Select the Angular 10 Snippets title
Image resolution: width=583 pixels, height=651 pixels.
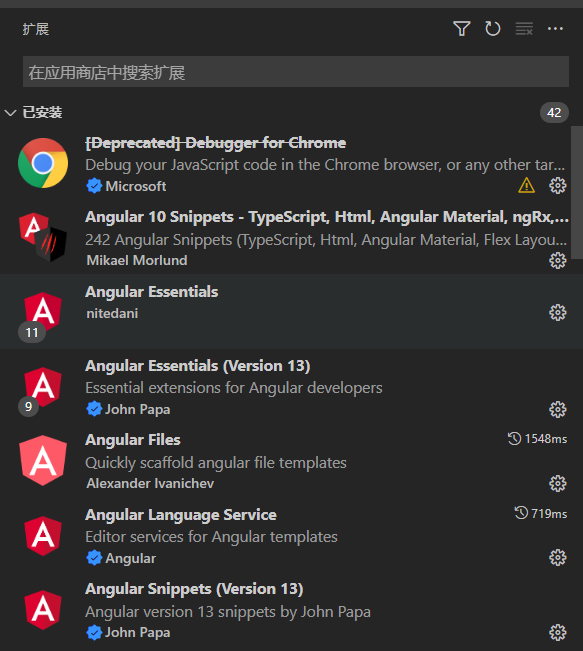pyautogui.click(x=327, y=217)
